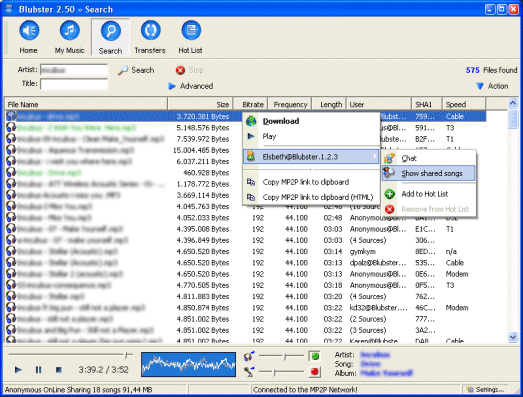
Task: Click the stop button in the player
Action: (59, 370)
